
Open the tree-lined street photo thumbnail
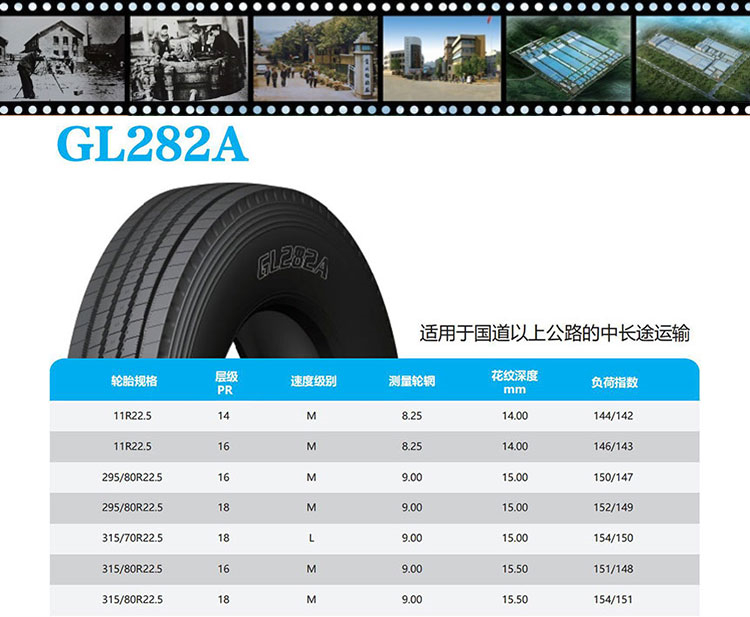pos(312,58)
